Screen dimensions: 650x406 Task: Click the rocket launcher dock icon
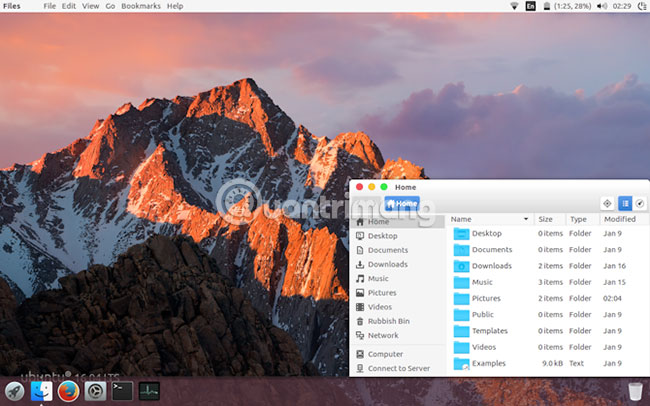tap(14, 391)
